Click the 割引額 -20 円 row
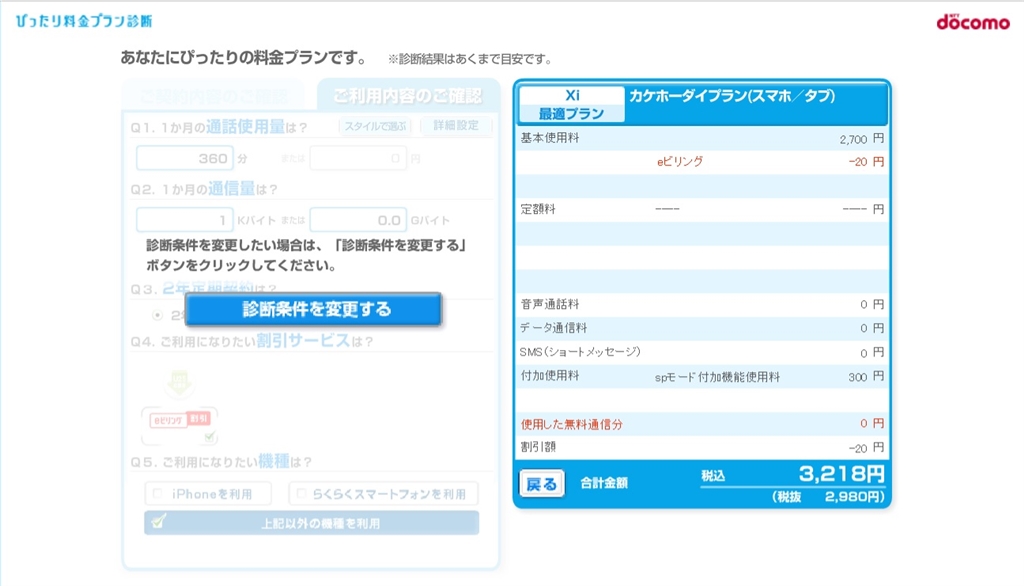 702,448
